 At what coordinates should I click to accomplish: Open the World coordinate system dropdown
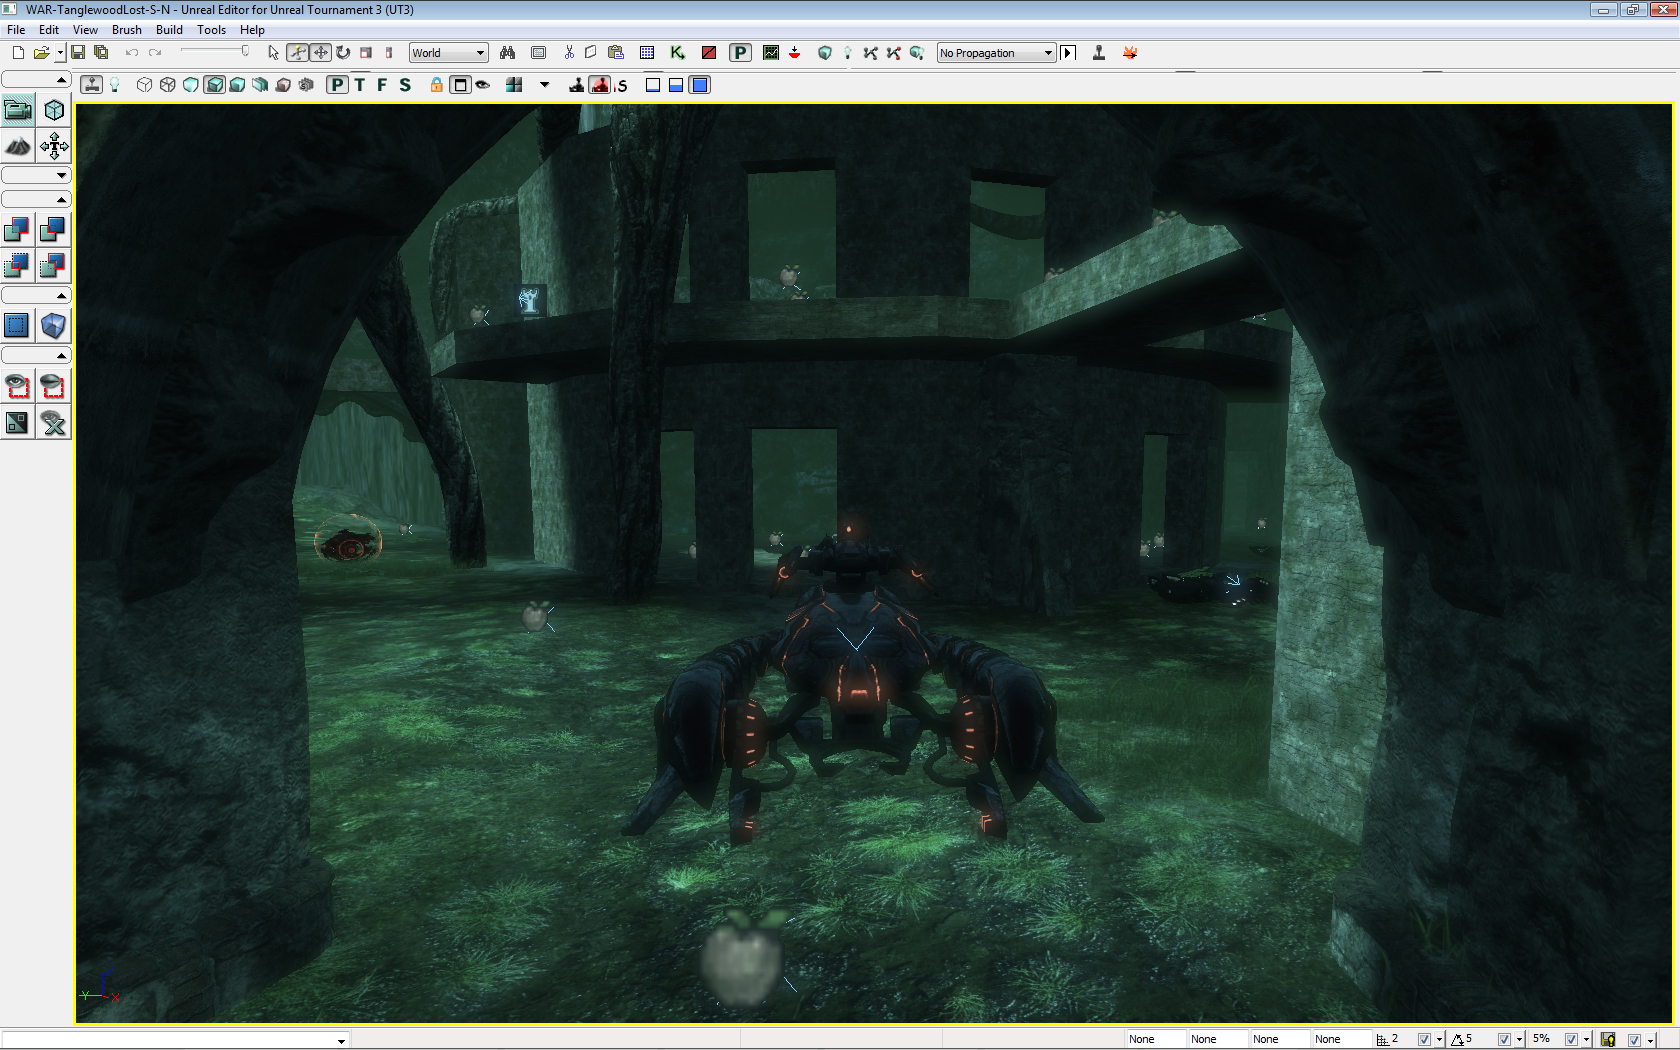coord(449,53)
